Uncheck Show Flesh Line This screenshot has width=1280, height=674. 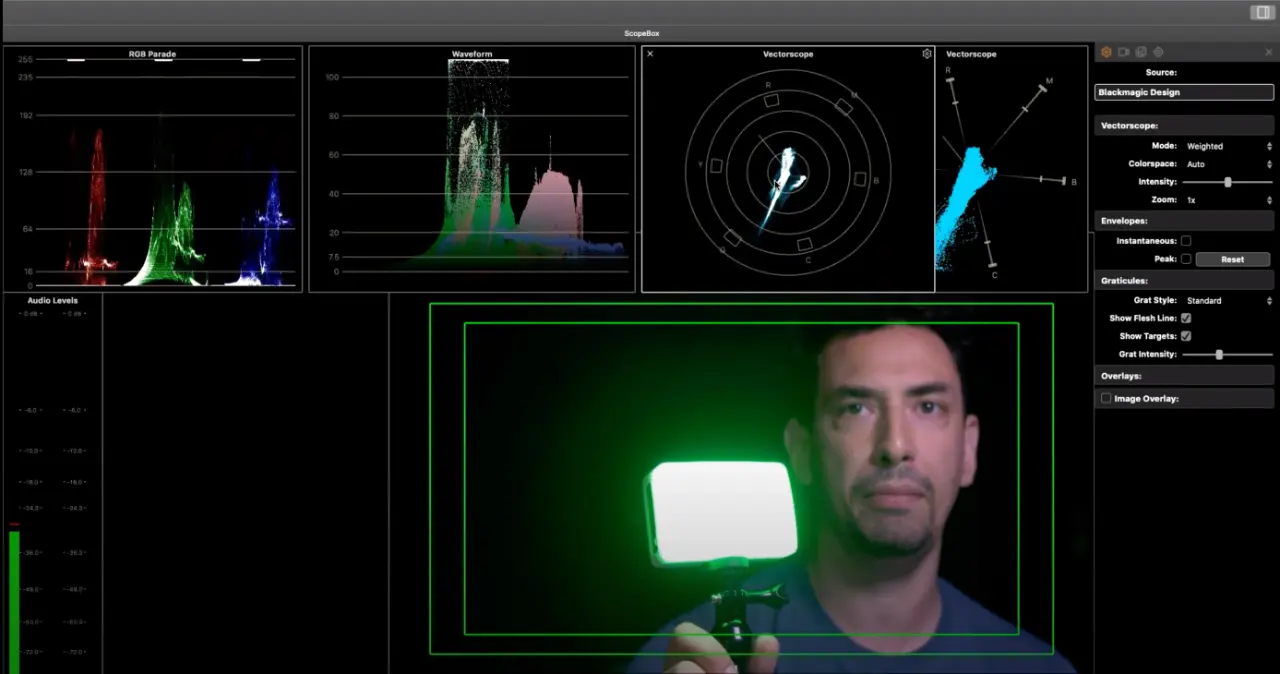1186,318
